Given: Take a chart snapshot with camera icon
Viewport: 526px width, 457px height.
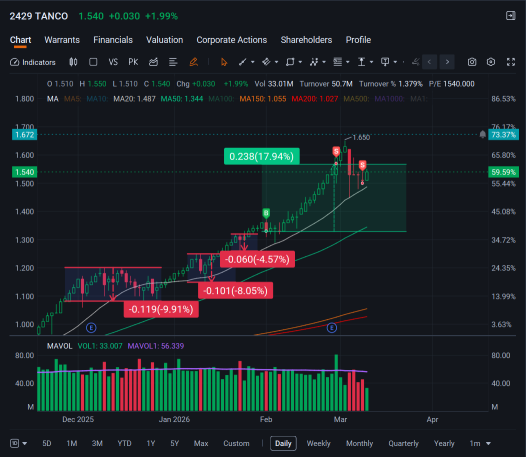Looking at the screenshot, I should click(472, 62).
